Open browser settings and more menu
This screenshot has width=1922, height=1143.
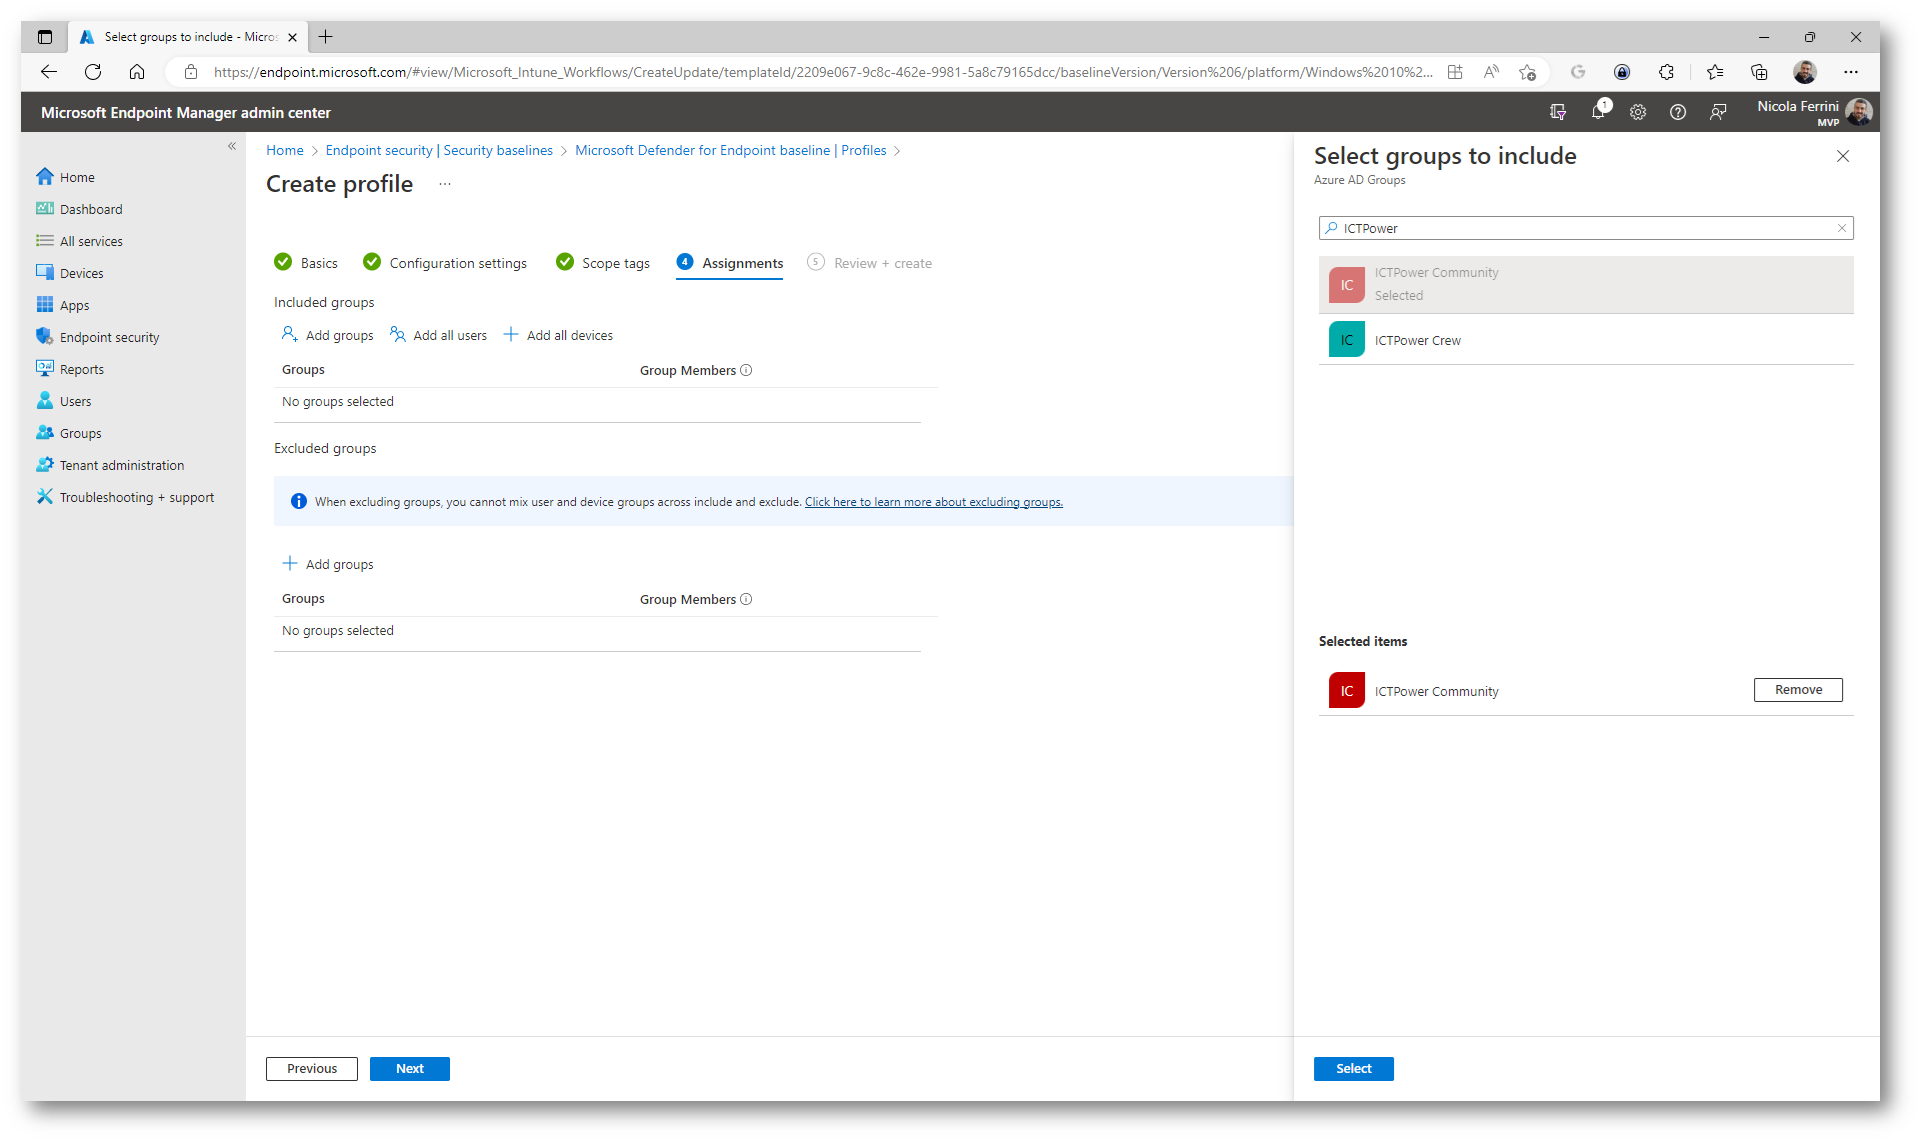coord(1851,72)
